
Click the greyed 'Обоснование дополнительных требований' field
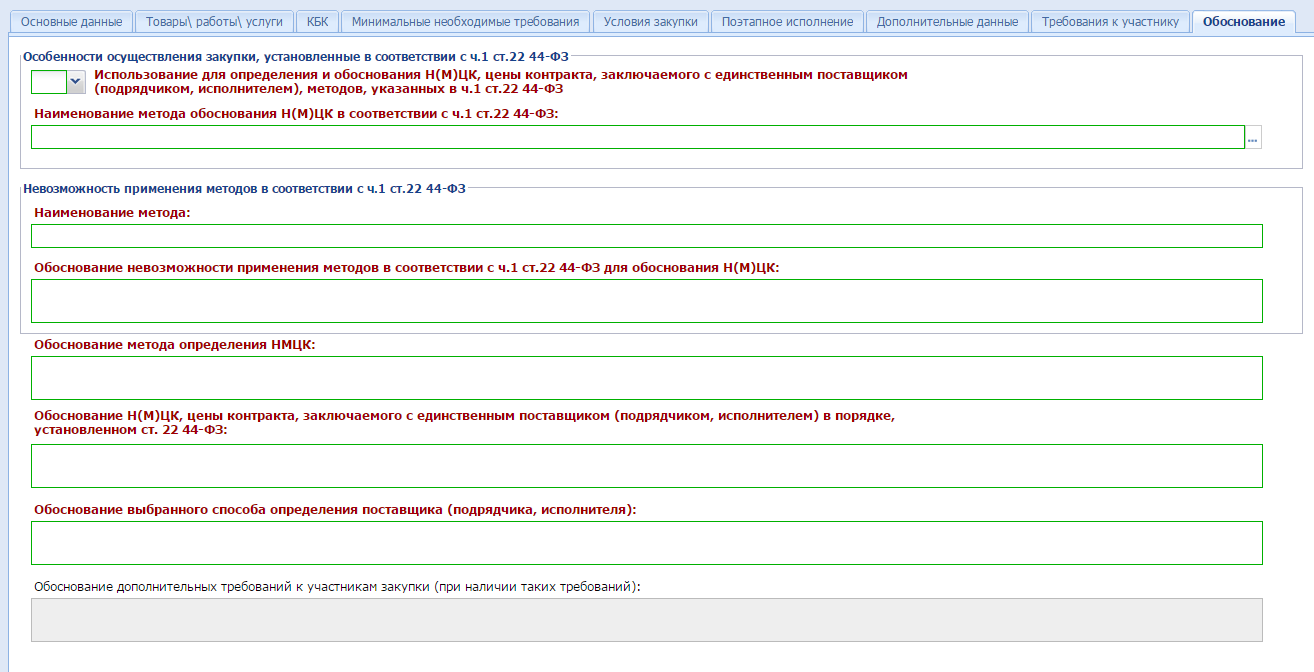coord(646,620)
